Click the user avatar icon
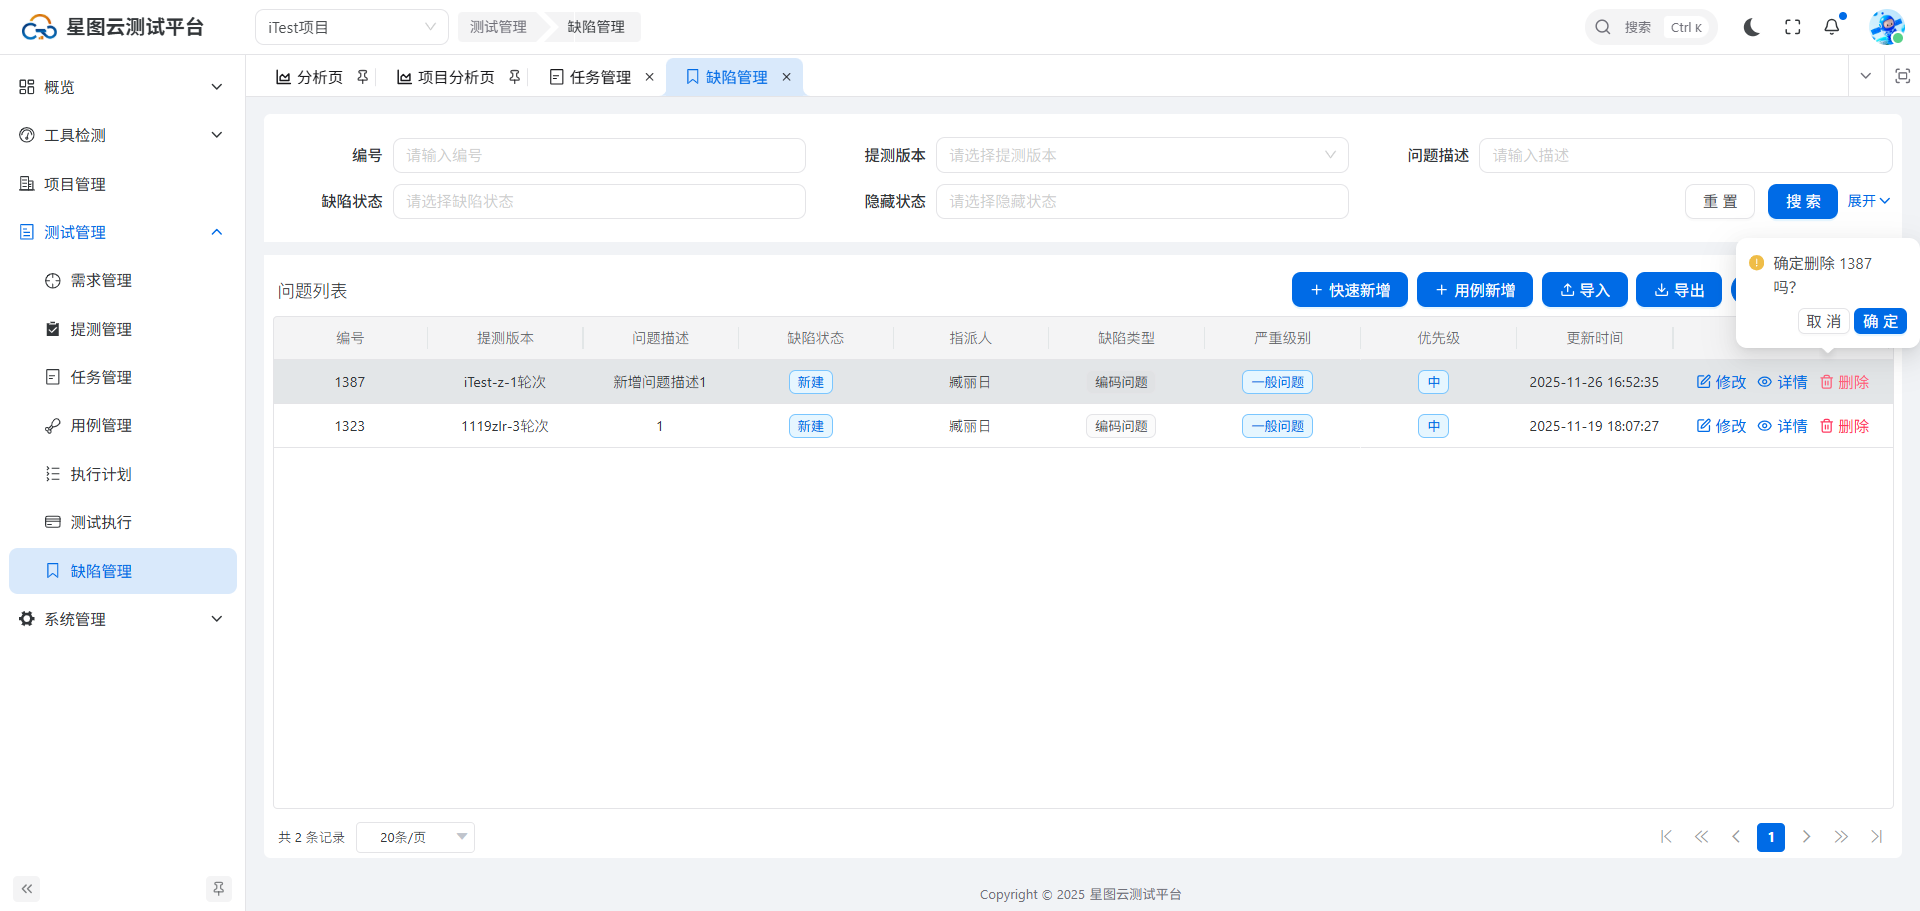Image resolution: width=1920 pixels, height=911 pixels. pos(1886,27)
